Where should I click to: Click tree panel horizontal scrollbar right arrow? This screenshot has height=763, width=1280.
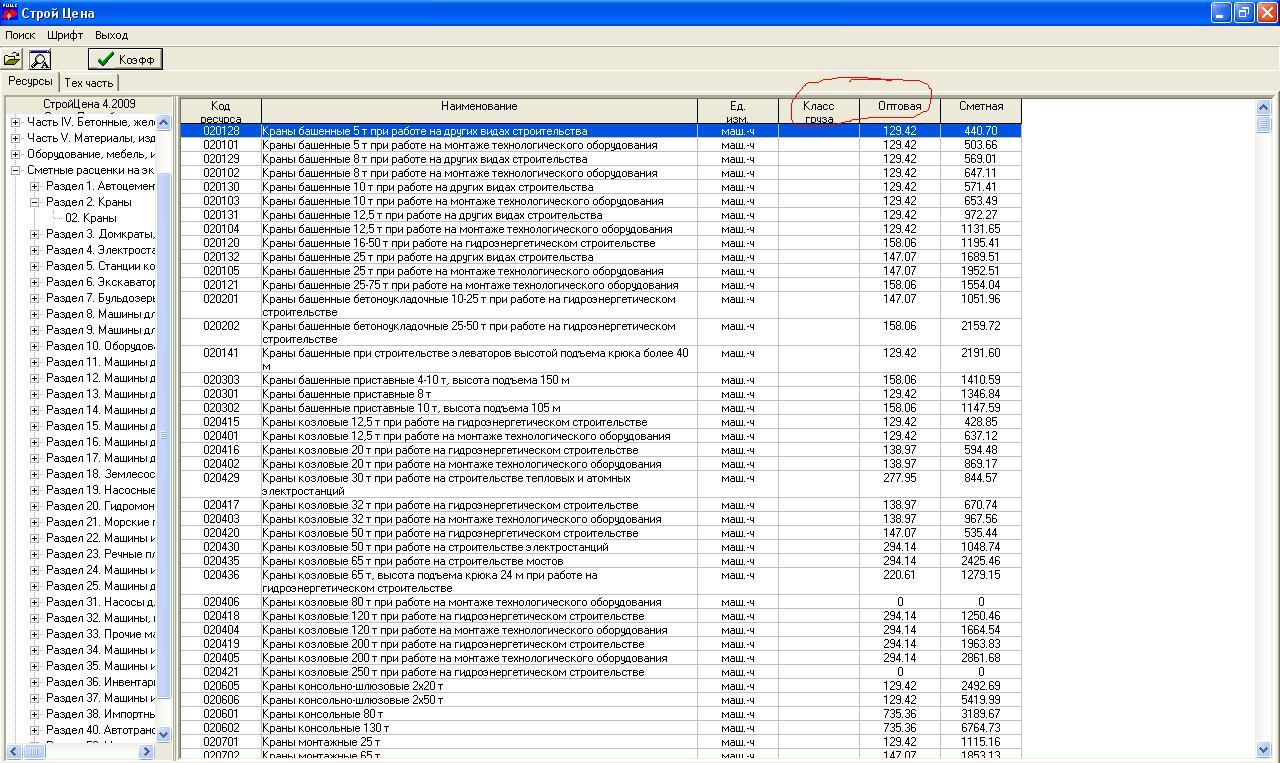click(146, 751)
